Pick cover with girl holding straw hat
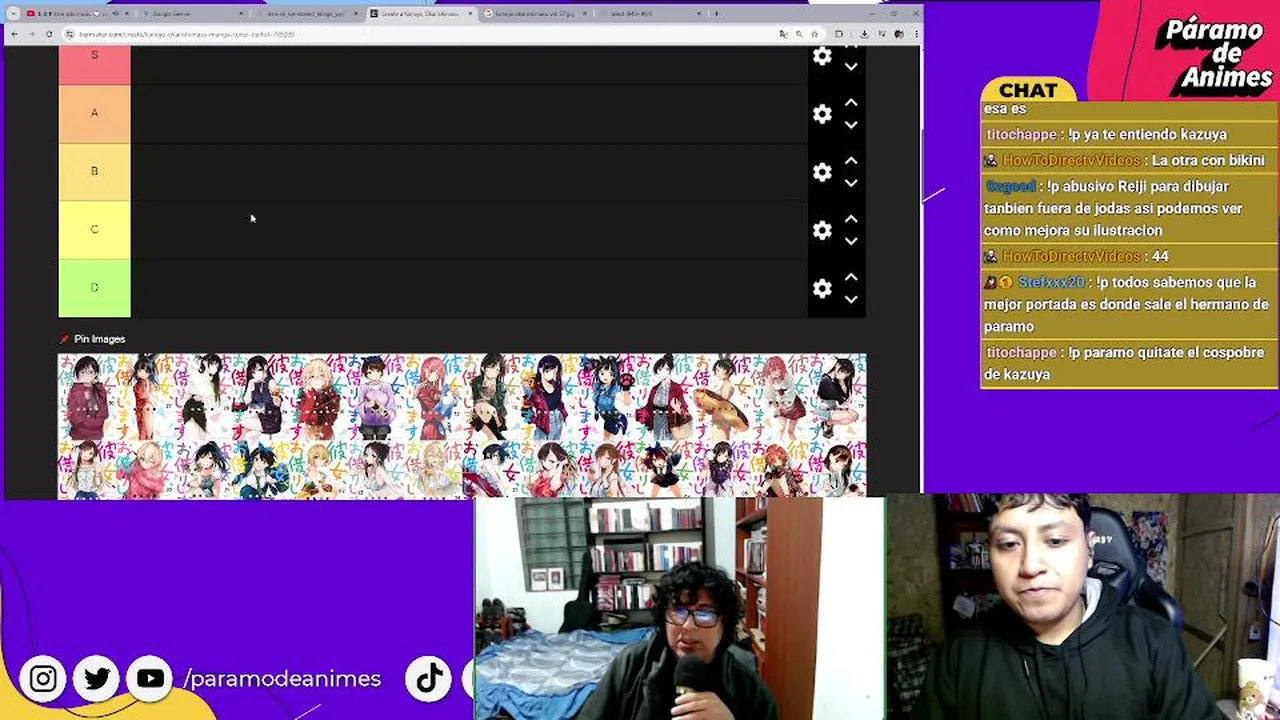 click(x=722, y=397)
